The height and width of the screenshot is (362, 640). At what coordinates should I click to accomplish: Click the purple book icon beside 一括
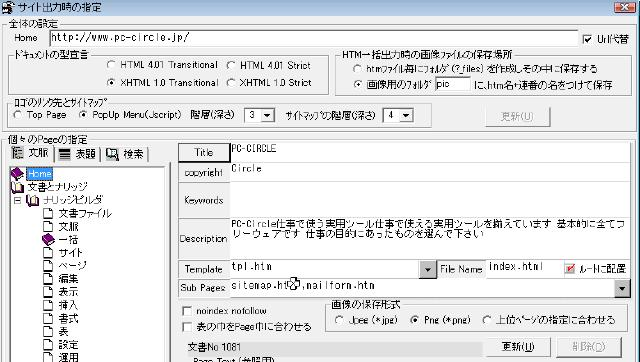pos(48,239)
